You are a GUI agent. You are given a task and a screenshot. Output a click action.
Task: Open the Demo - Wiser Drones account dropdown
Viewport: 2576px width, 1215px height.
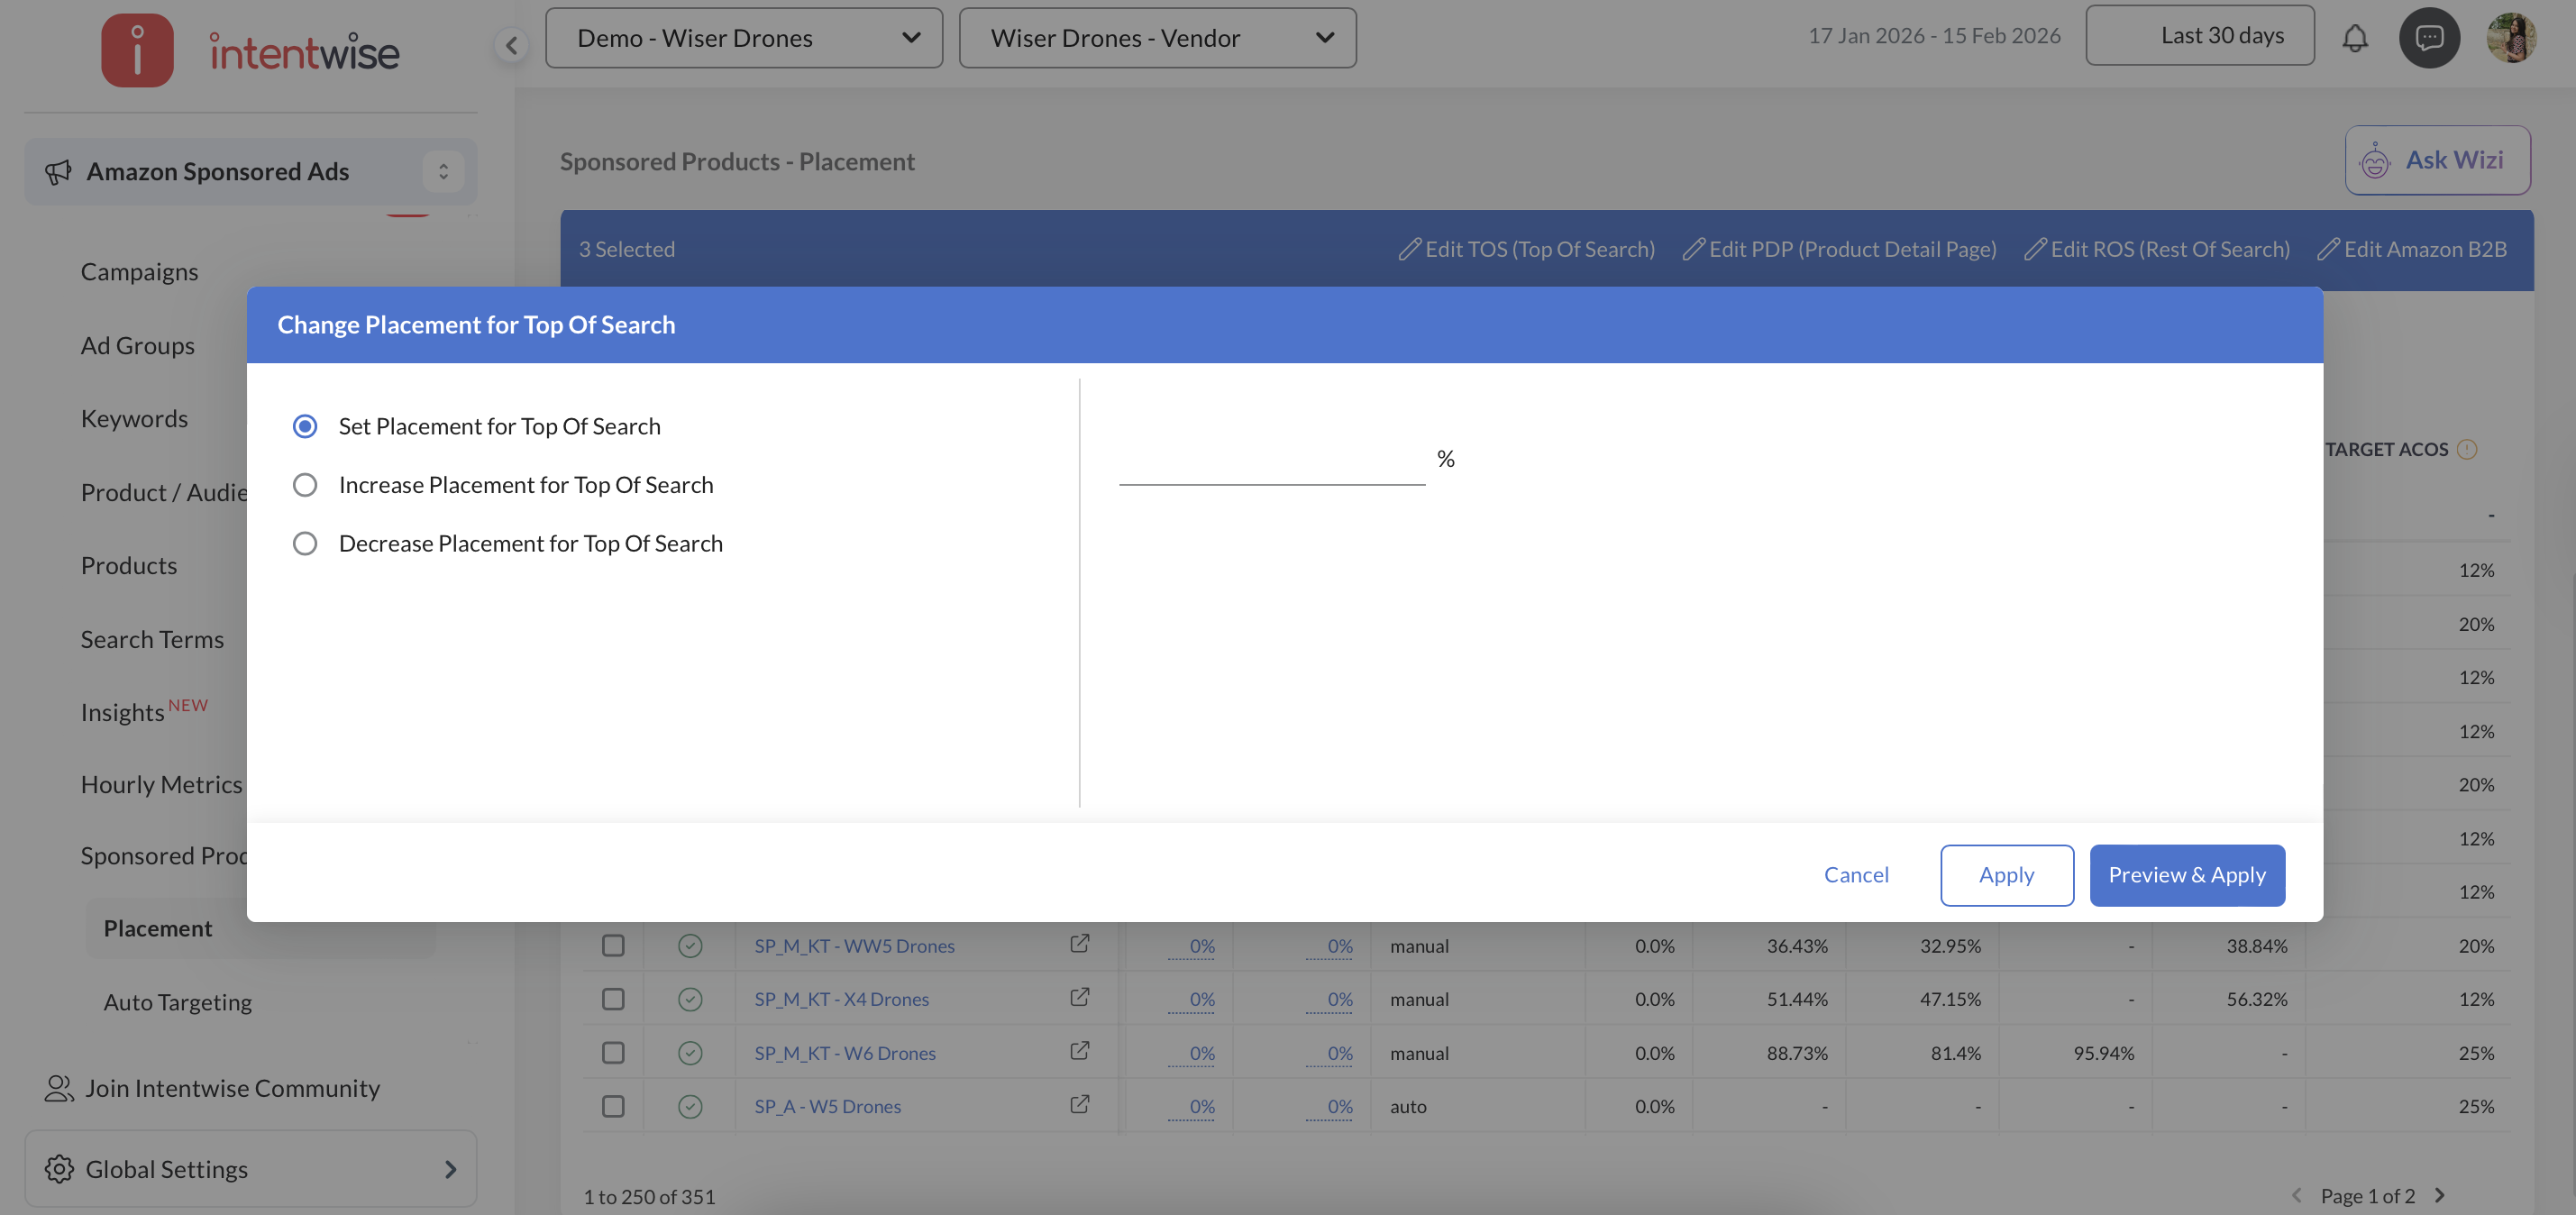pyautogui.click(x=743, y=38)
